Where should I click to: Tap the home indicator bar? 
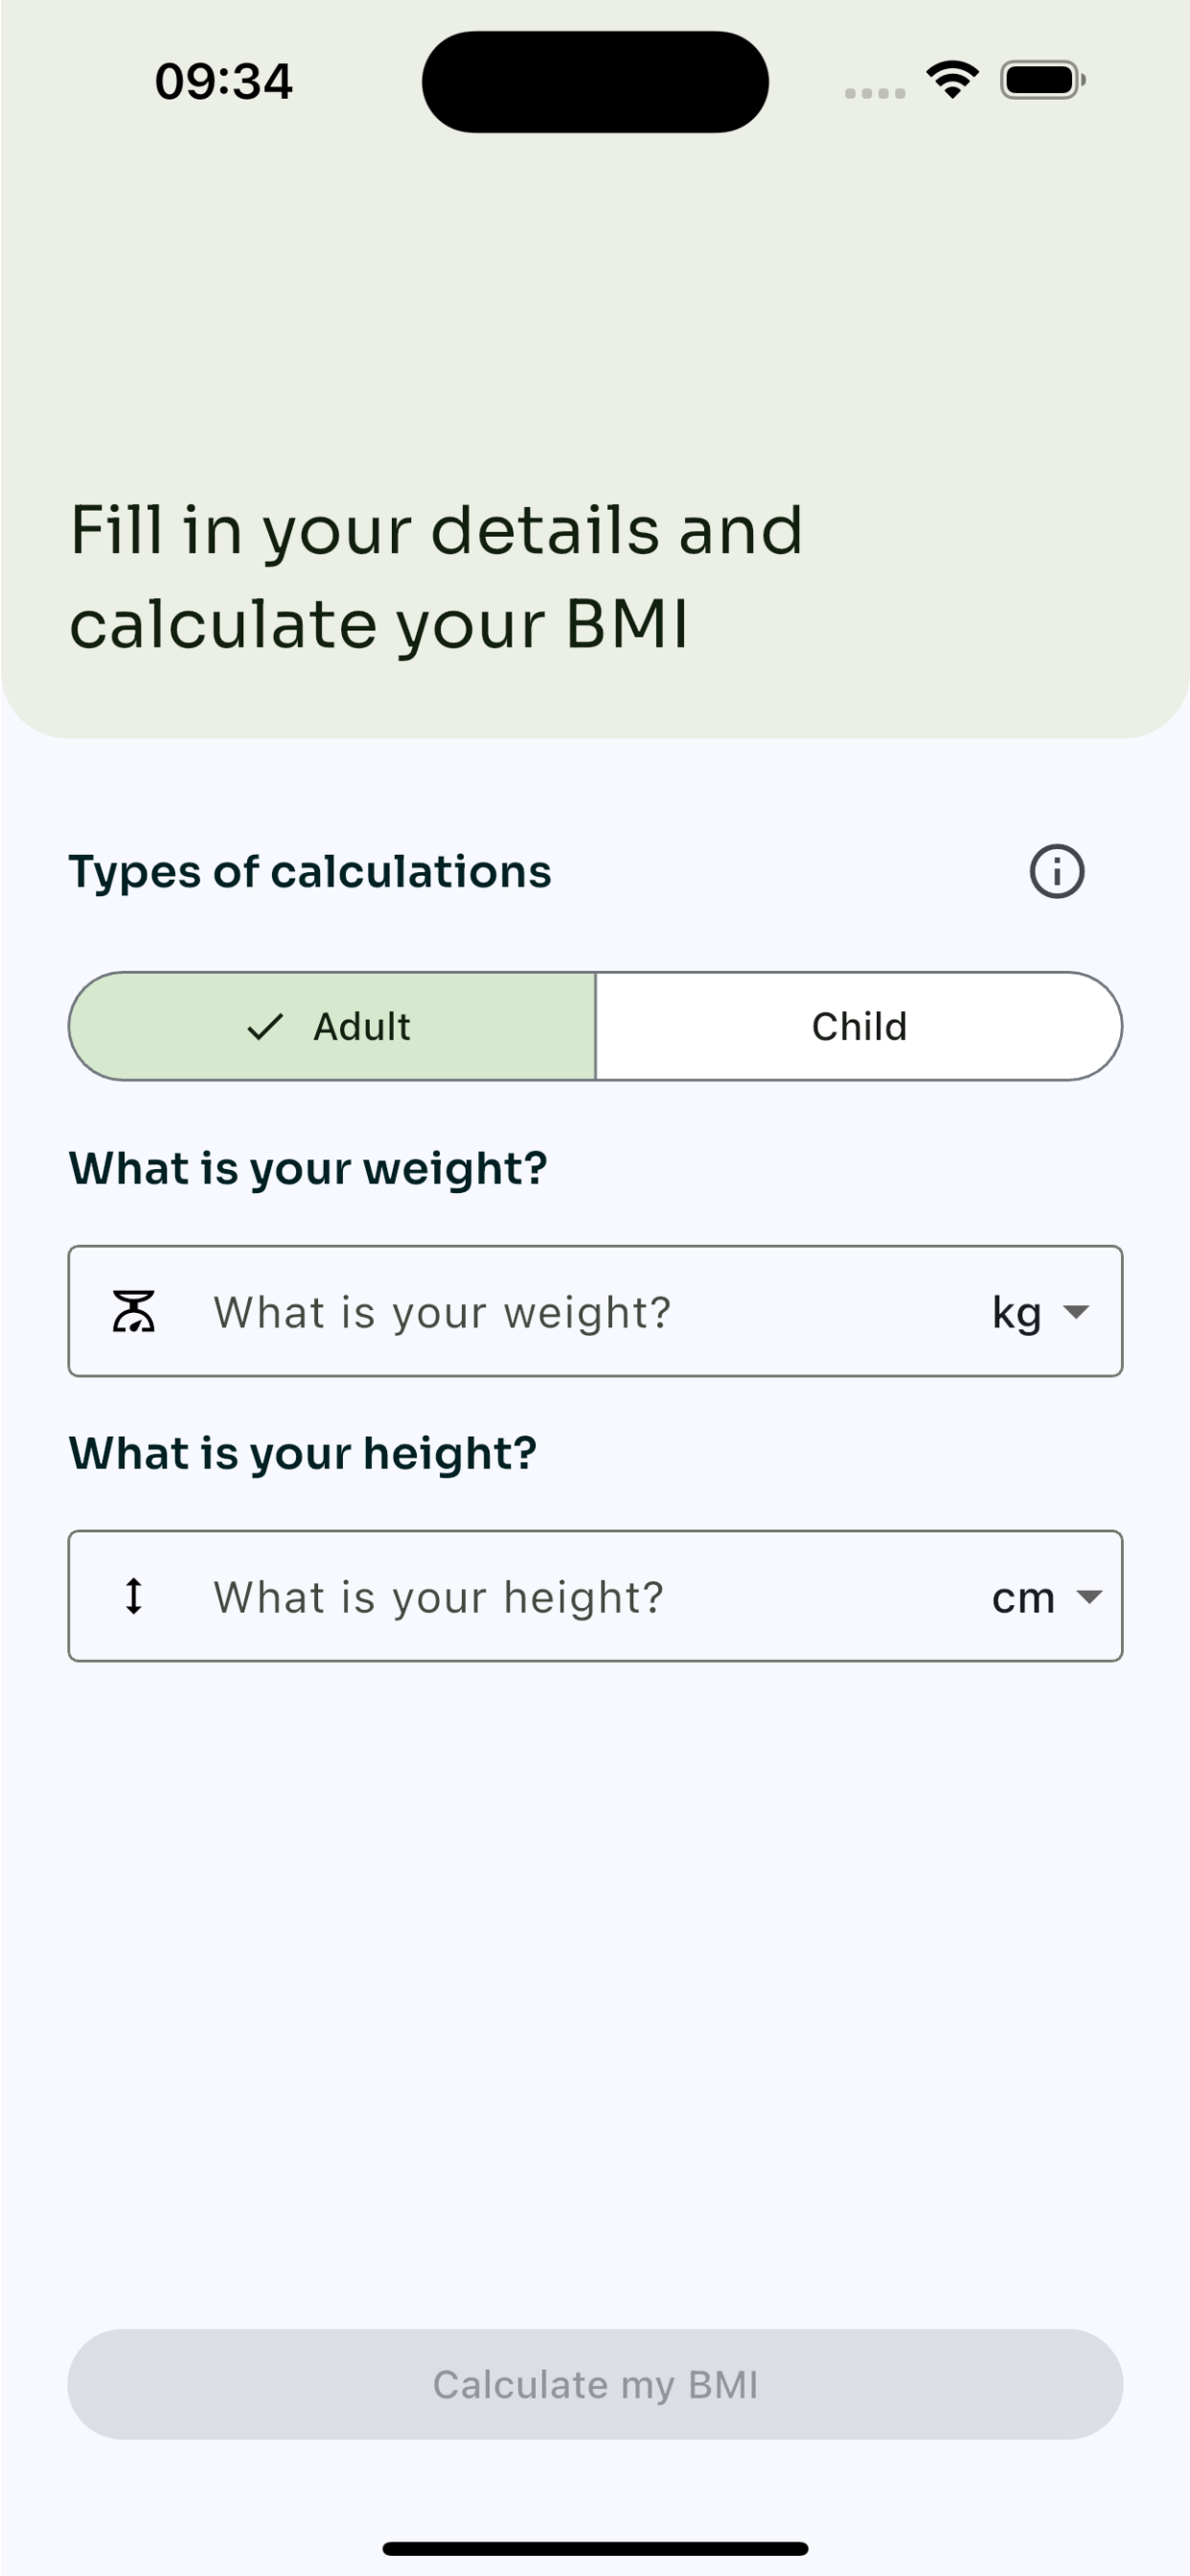[595, 2548]
